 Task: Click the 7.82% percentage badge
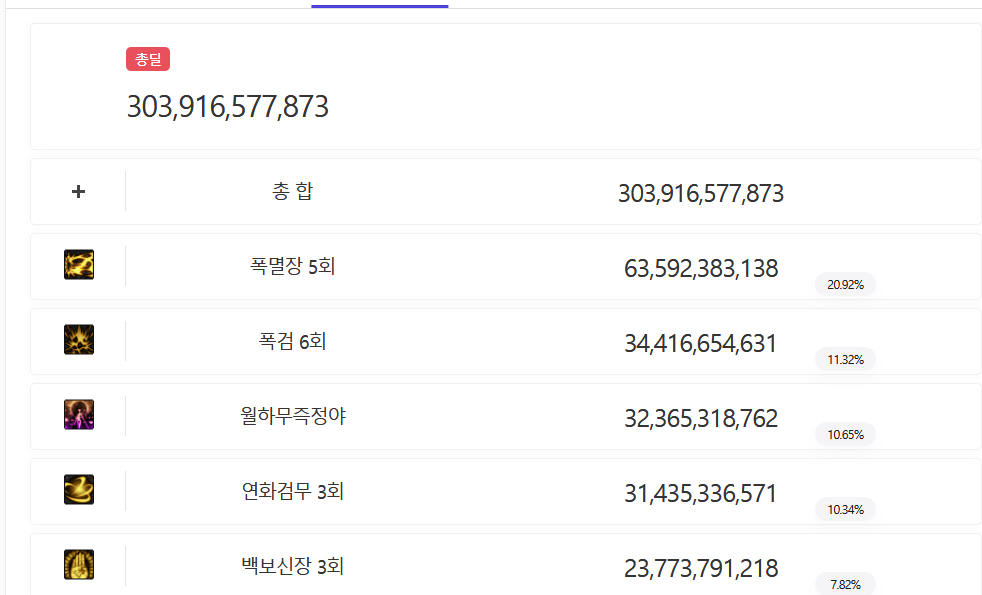(845, 583)
